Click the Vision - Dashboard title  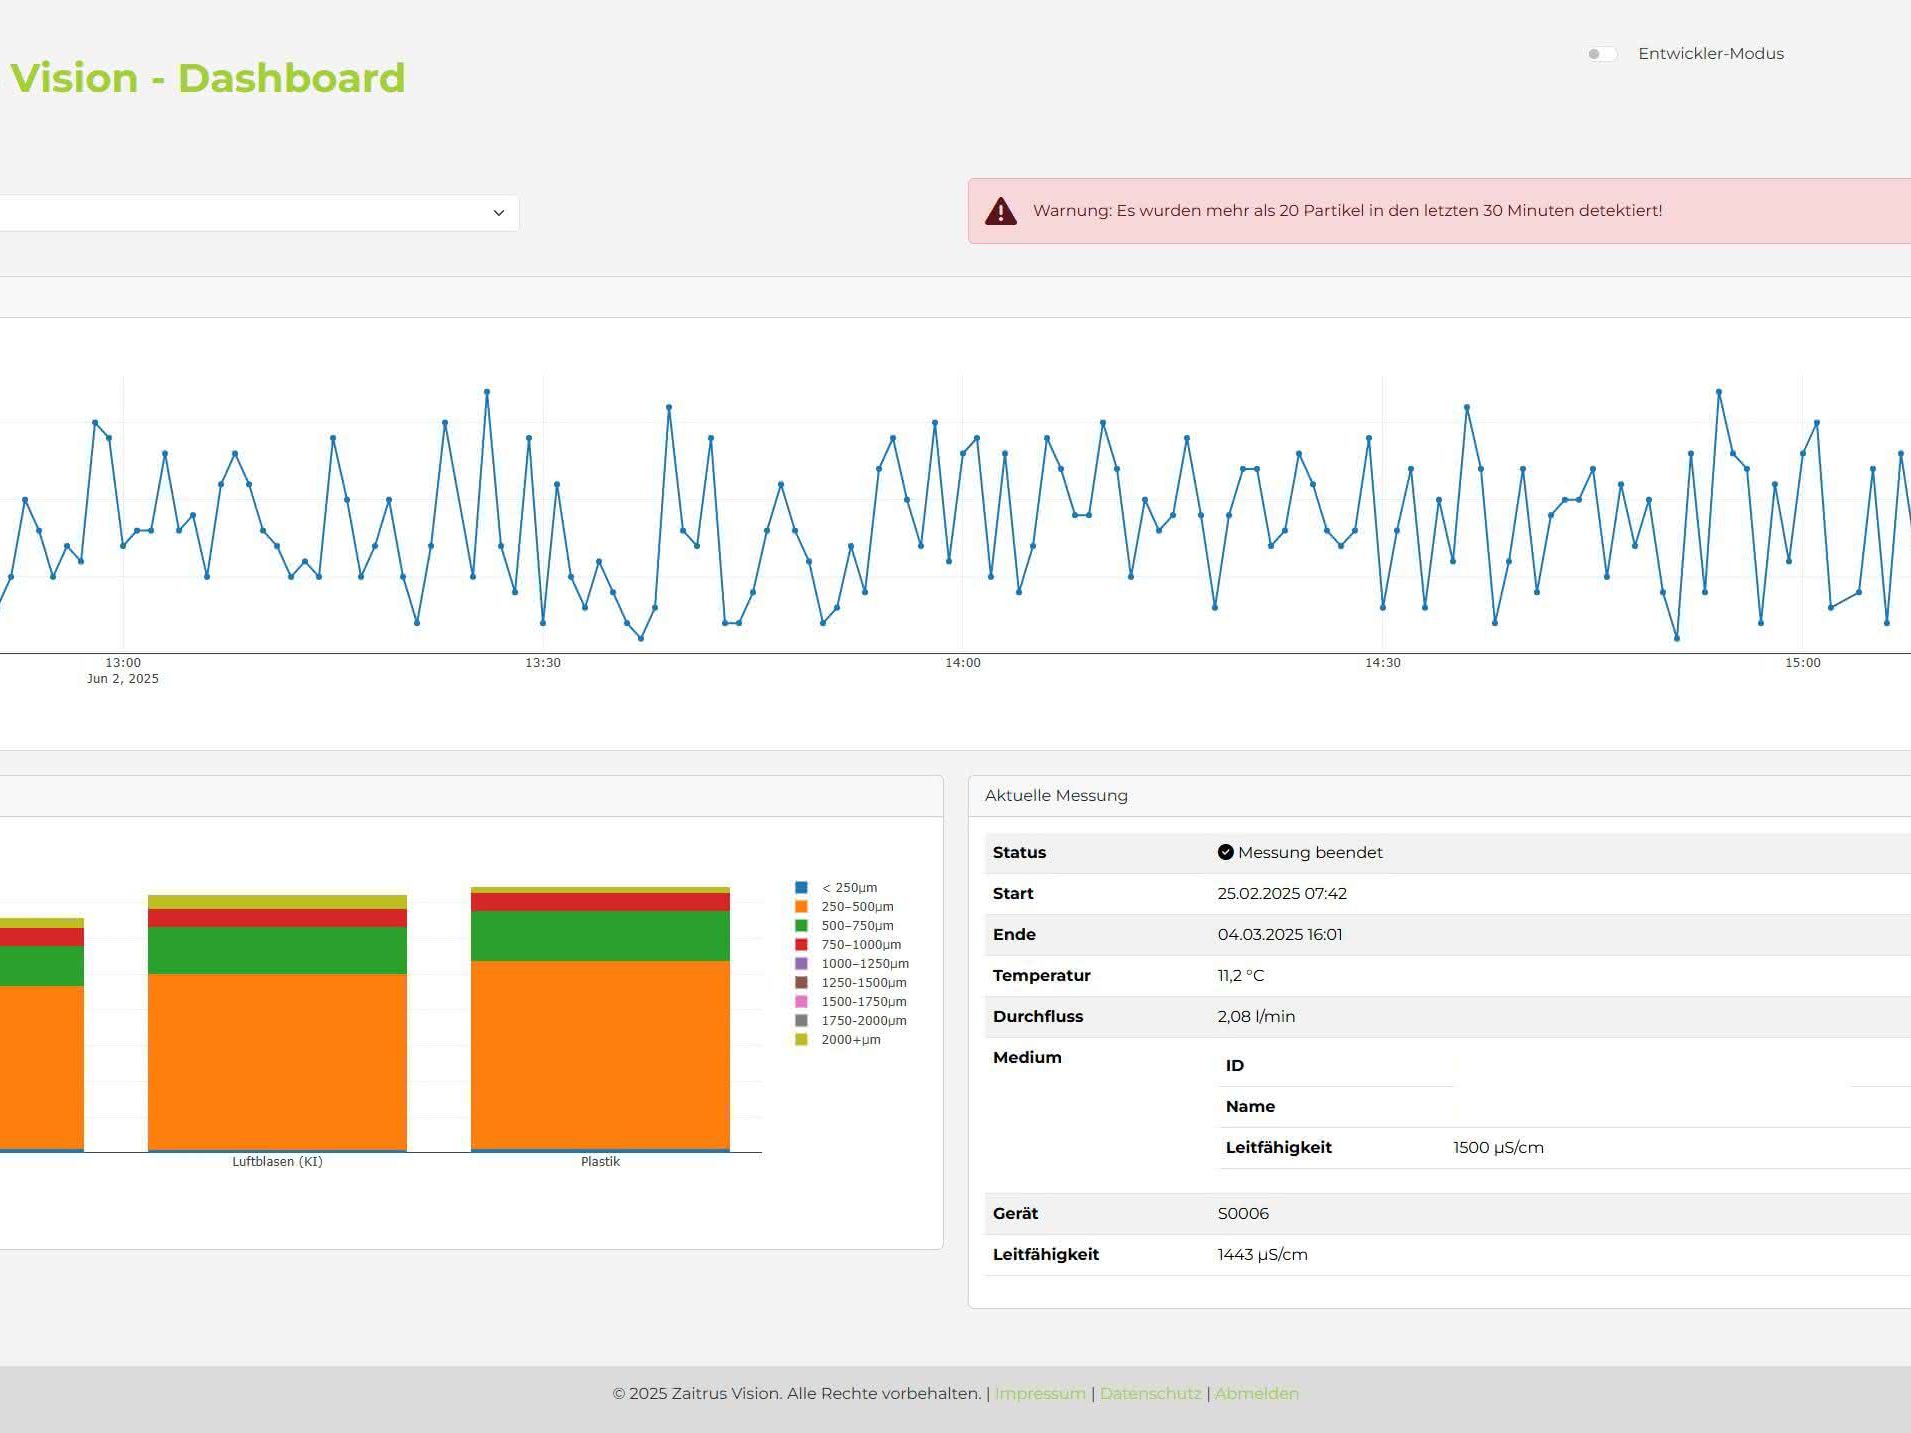point(207,78)
